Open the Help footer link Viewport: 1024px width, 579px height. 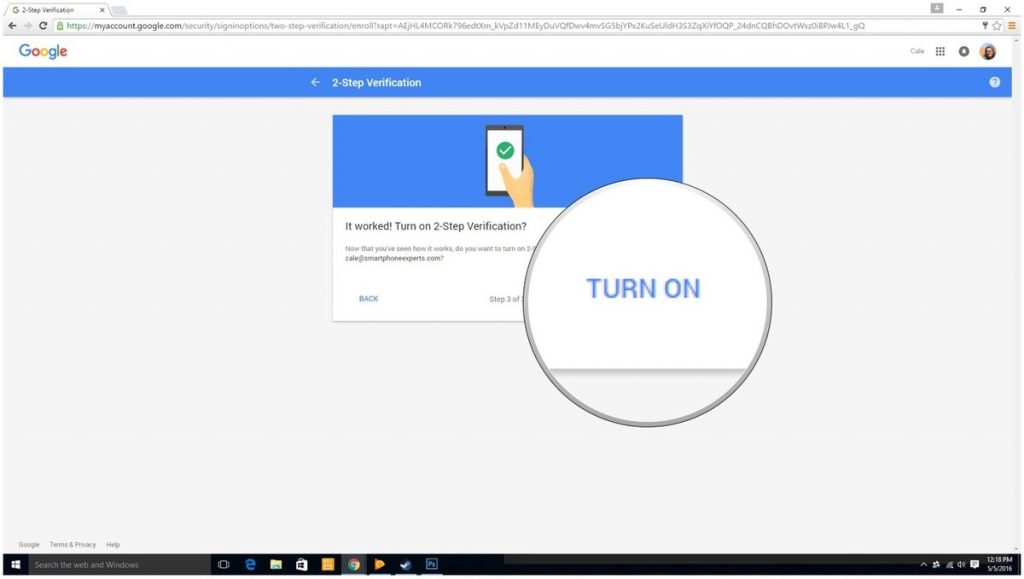(x=113, y=544)
